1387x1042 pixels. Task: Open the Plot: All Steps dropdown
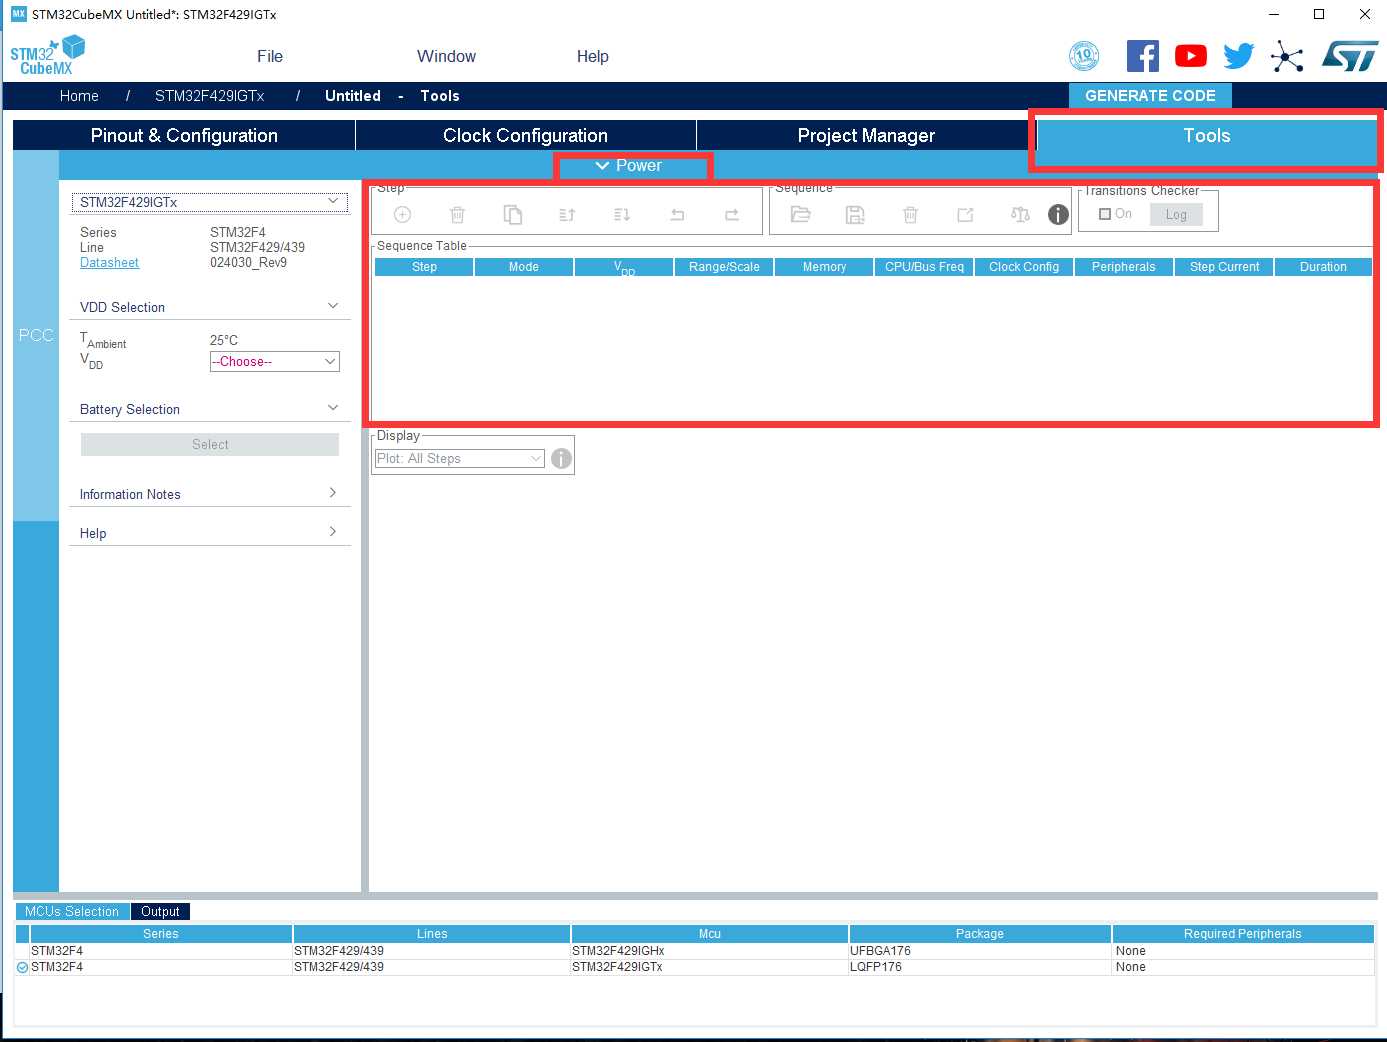[459, 458]
